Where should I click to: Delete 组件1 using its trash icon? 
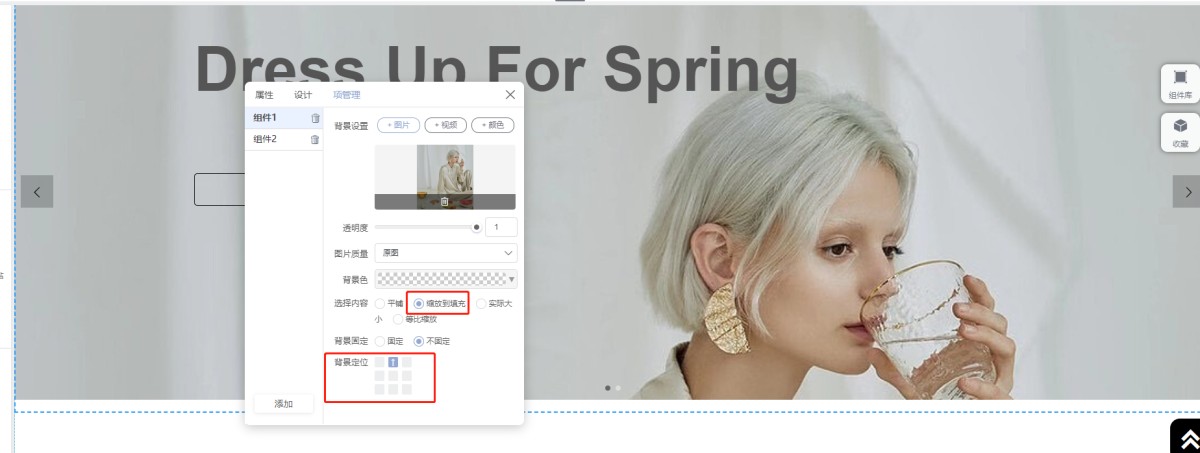pyautogui.click(x=315, y=119)
